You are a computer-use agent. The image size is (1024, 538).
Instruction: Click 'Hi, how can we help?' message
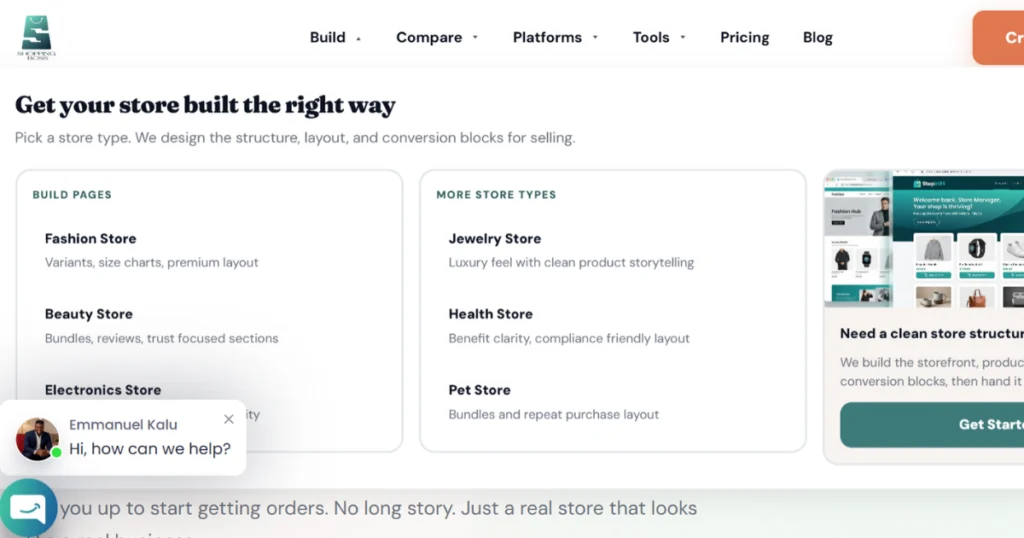coord(150,449)
